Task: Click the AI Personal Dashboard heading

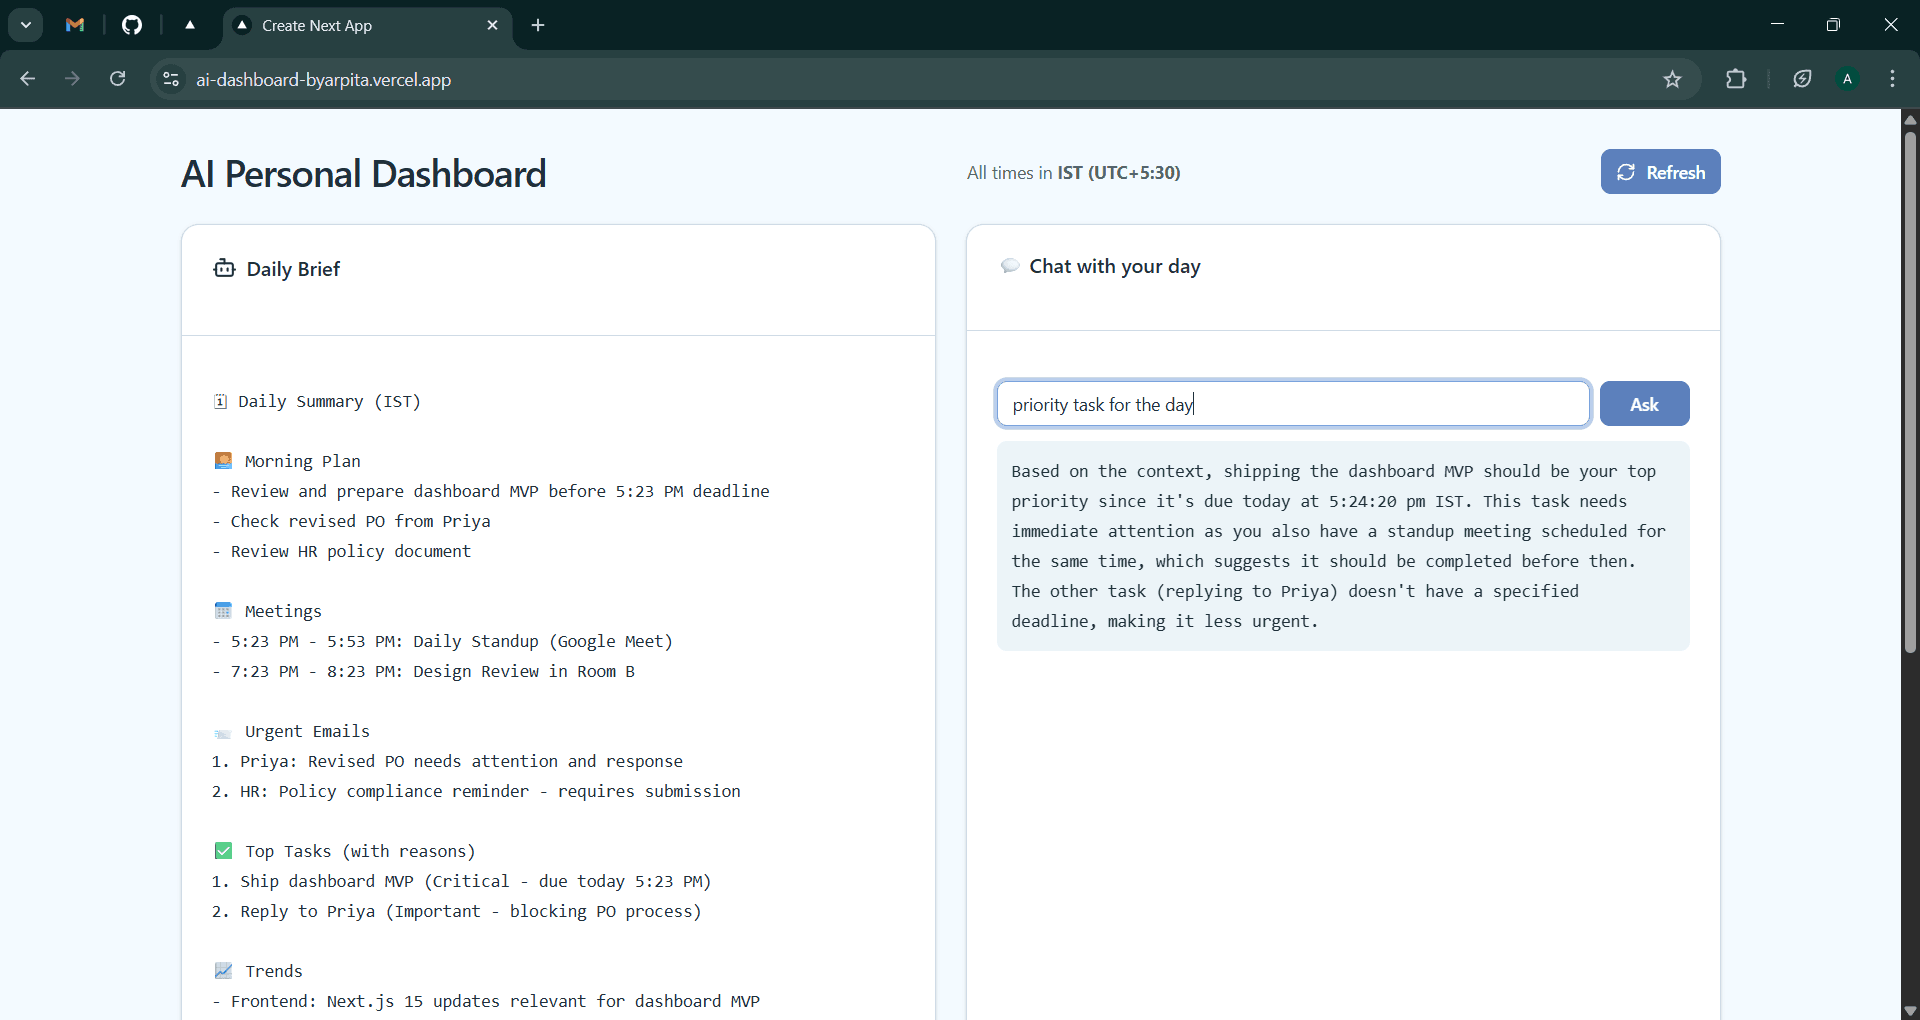Action: [x=364, y=174]
